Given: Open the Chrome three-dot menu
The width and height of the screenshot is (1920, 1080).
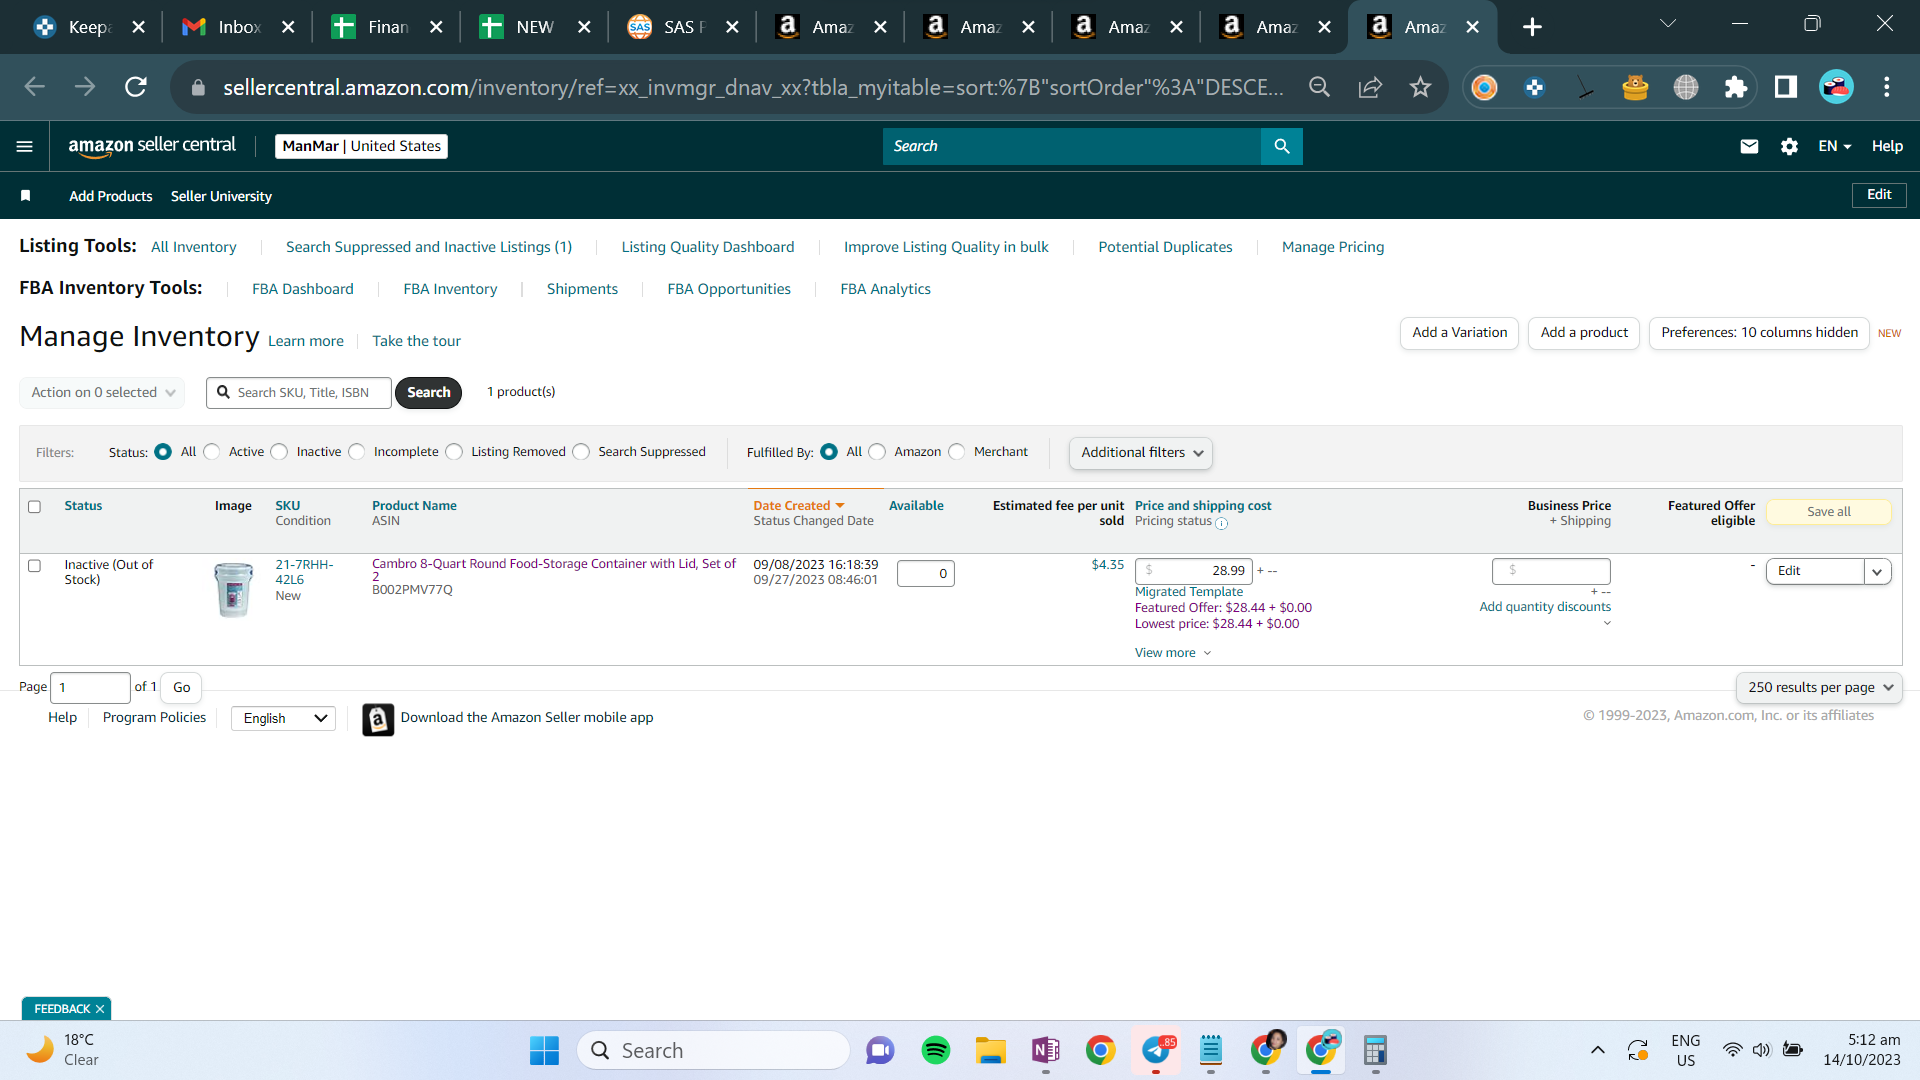Looking at the screenshot, I should point(1887,87).
